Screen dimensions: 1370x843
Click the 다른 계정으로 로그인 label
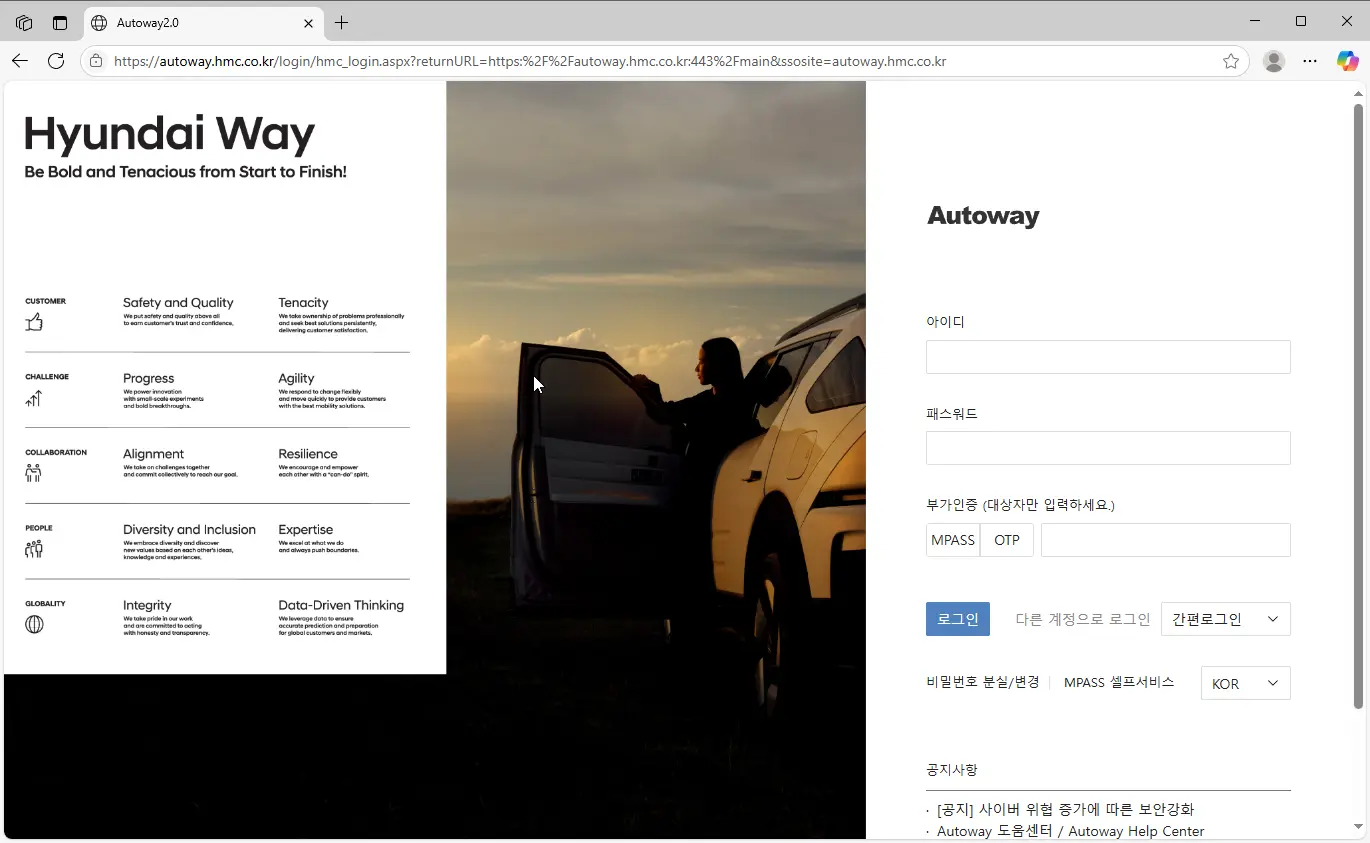pos(1083,619)
